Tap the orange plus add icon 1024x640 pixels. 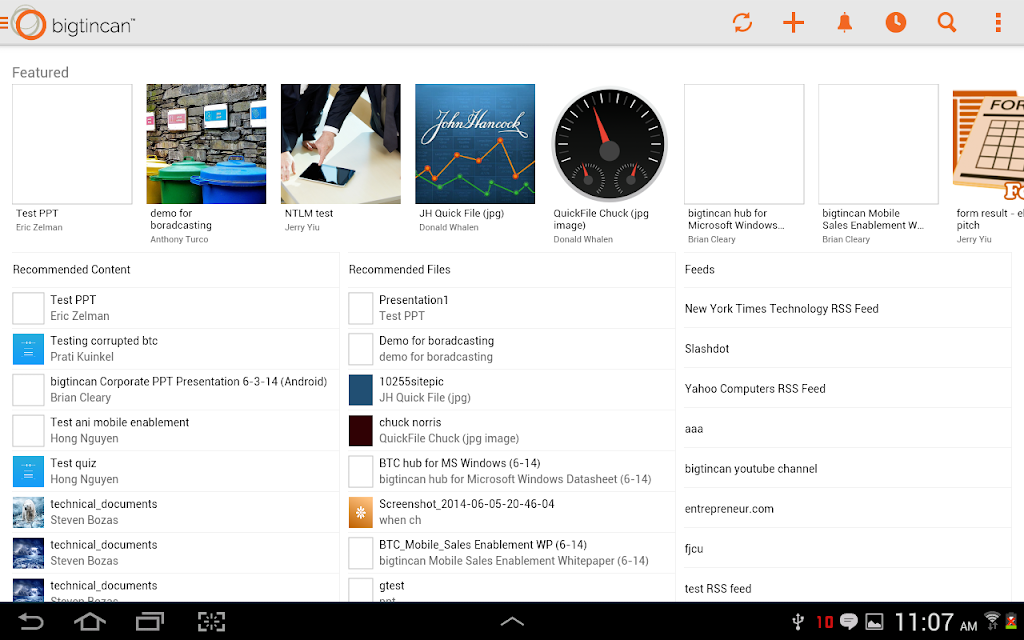point(793,23)
